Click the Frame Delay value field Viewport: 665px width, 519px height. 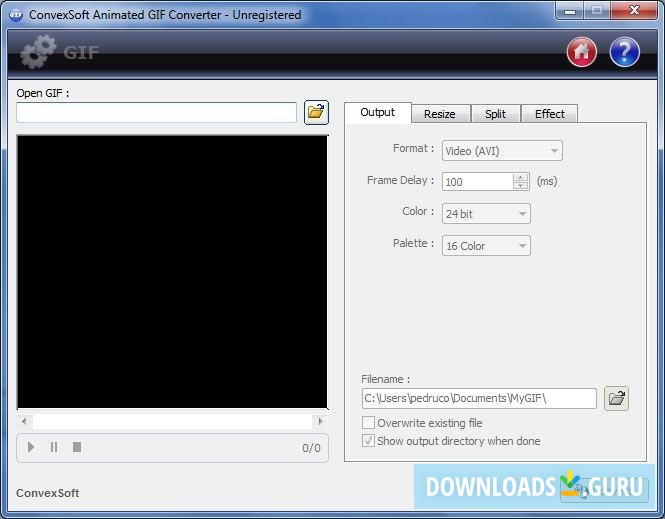pyautogui.click(x=477, y=182)
